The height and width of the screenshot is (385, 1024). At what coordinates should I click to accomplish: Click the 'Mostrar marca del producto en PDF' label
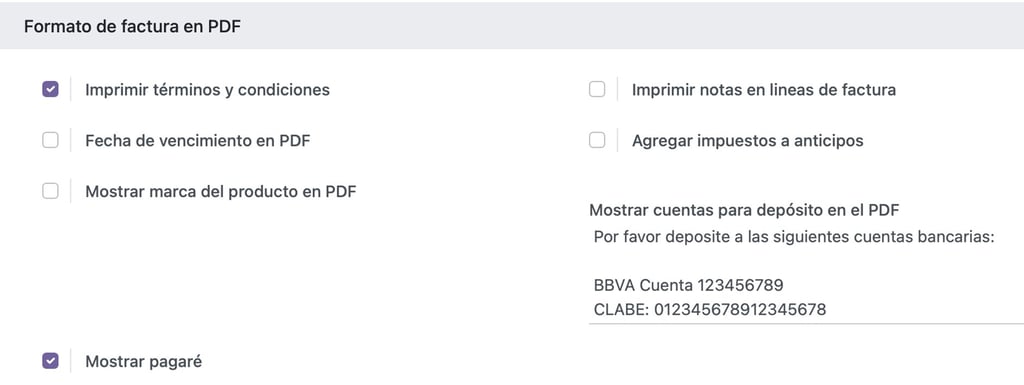pyautogui.click(x=221, y=192)
